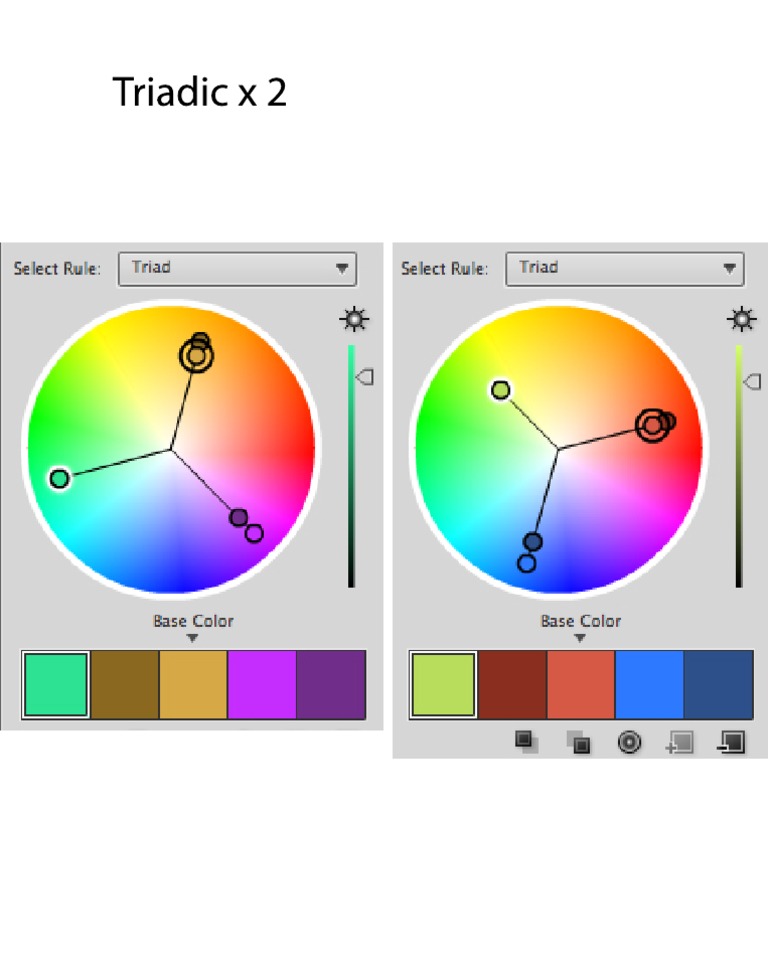Click the green base marker on left color wheel
The width and height of the screenshot is (768, 975).
(x=59, y=479)
